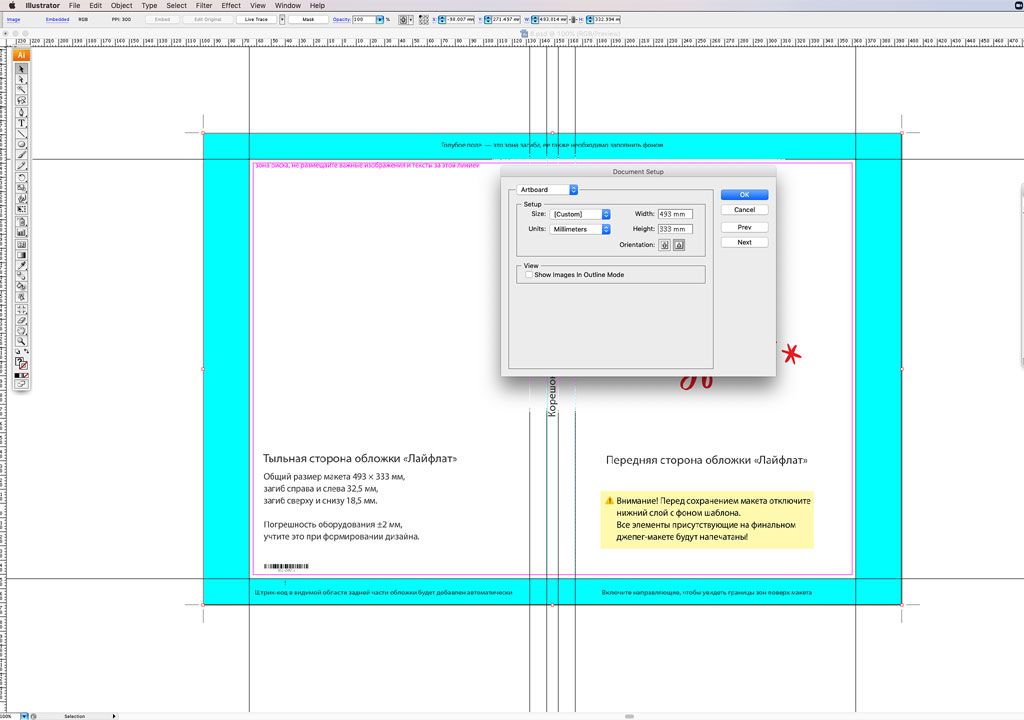Open the Opacity value dropdown arrow
Image resolution: width=1024 pixels, height=720 pixels.
[x=380, y=20]
